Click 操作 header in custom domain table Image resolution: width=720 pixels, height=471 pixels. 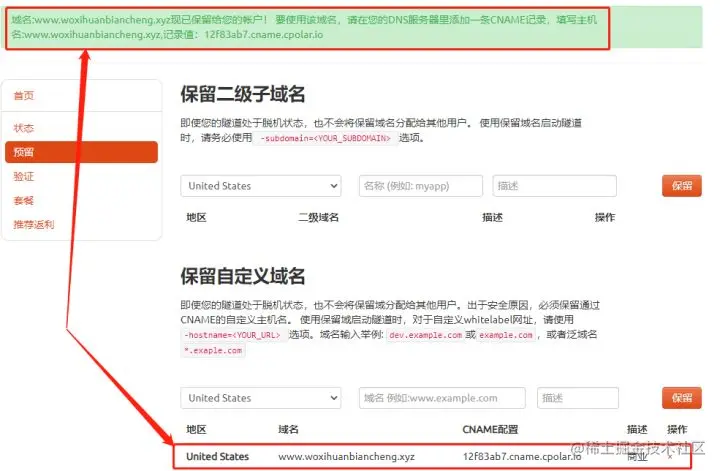pos(677,430)
